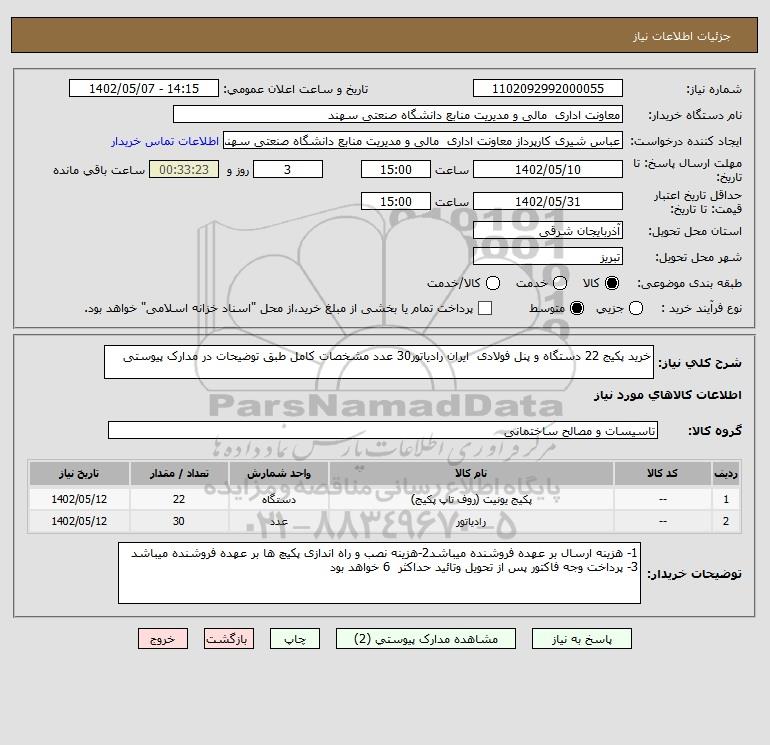Click the 'ردیف' column header

point(726,473)
